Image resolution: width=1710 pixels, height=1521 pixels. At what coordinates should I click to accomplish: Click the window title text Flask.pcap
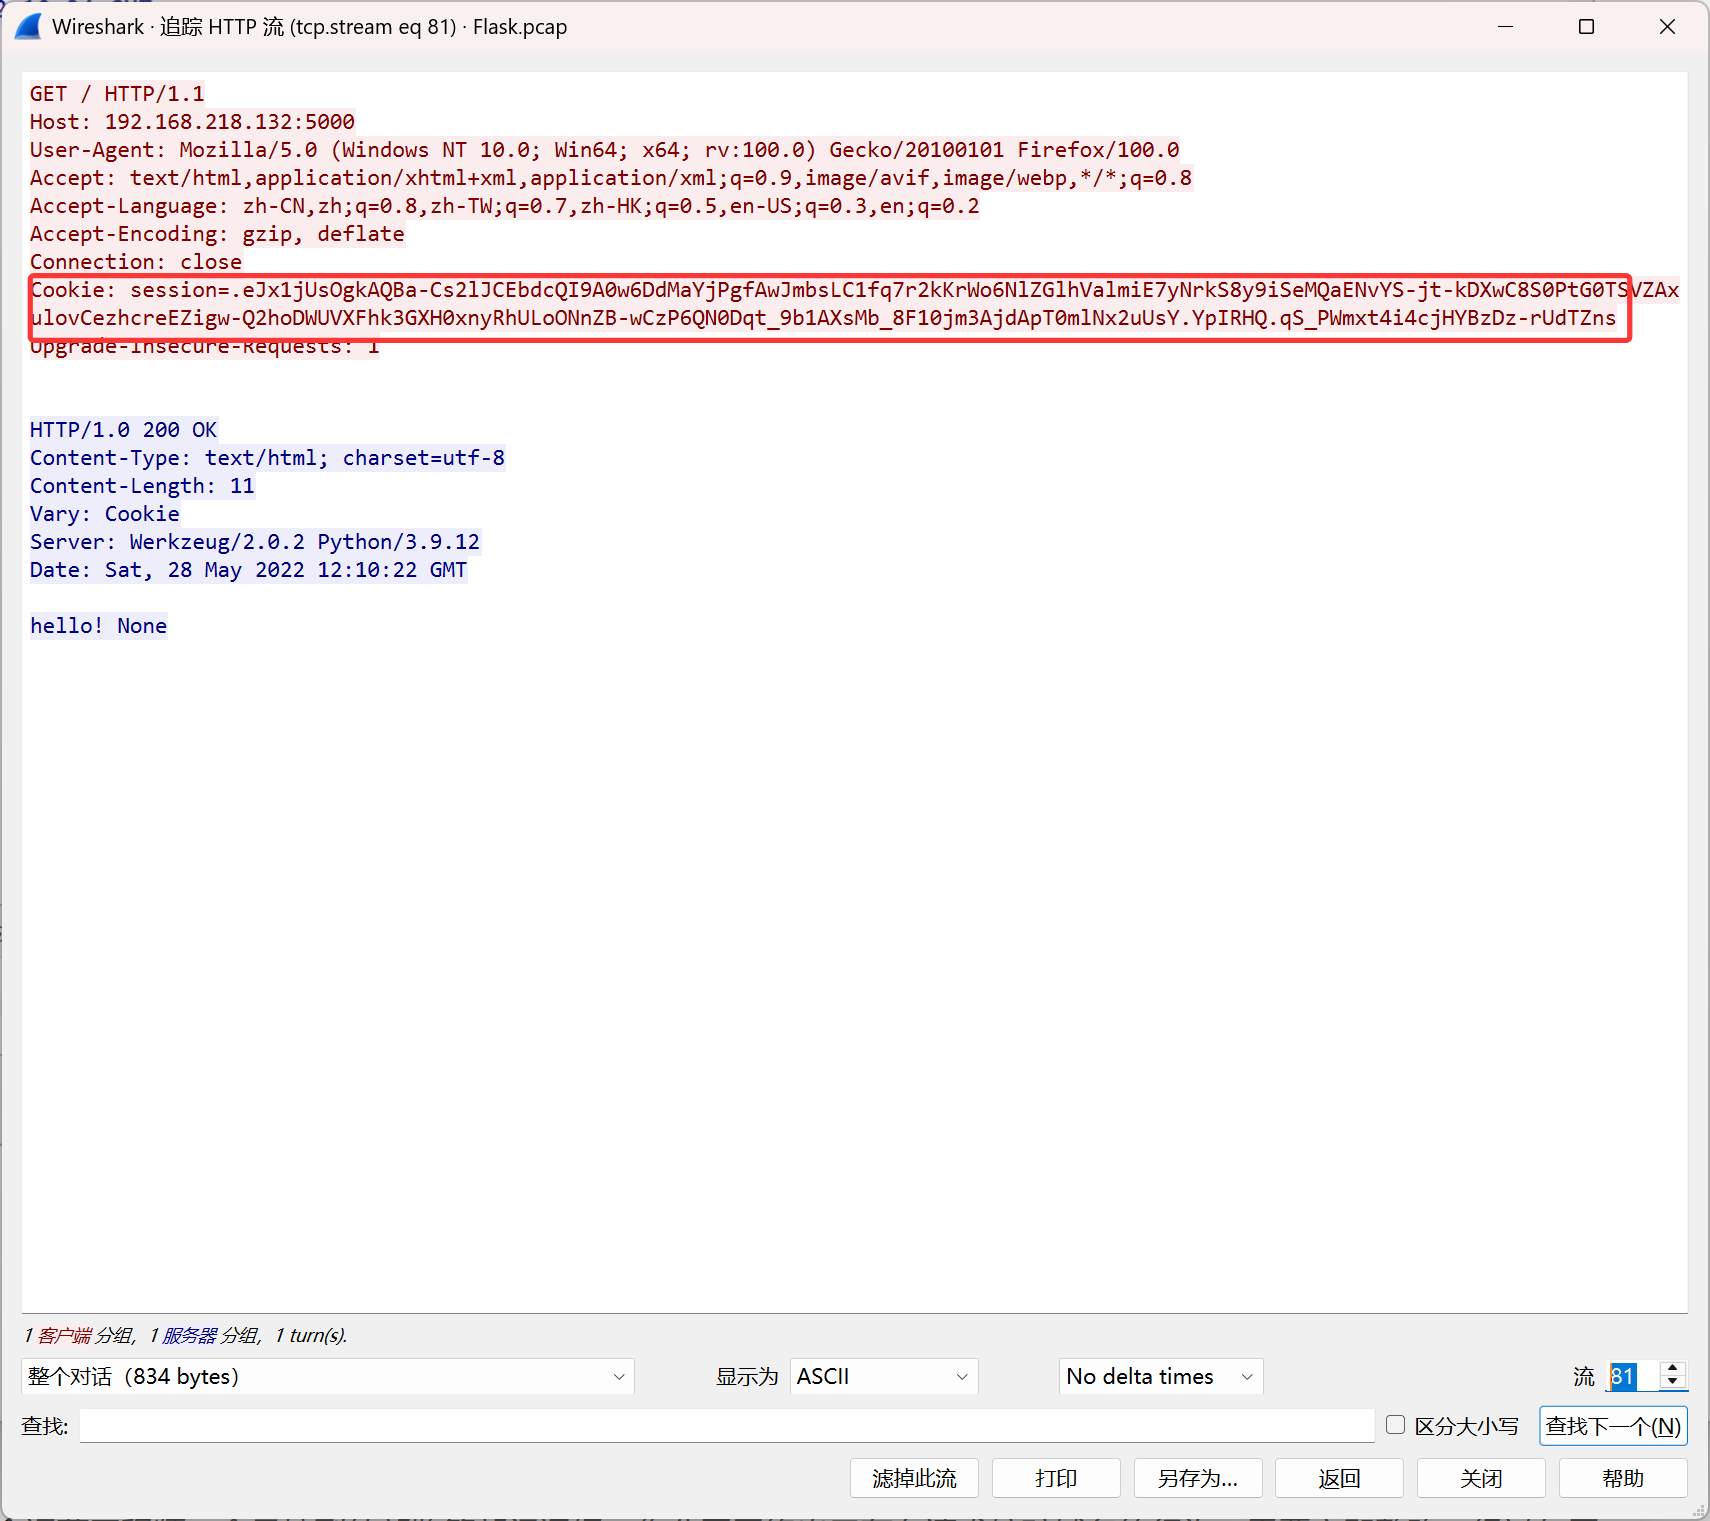coord(520,27)
